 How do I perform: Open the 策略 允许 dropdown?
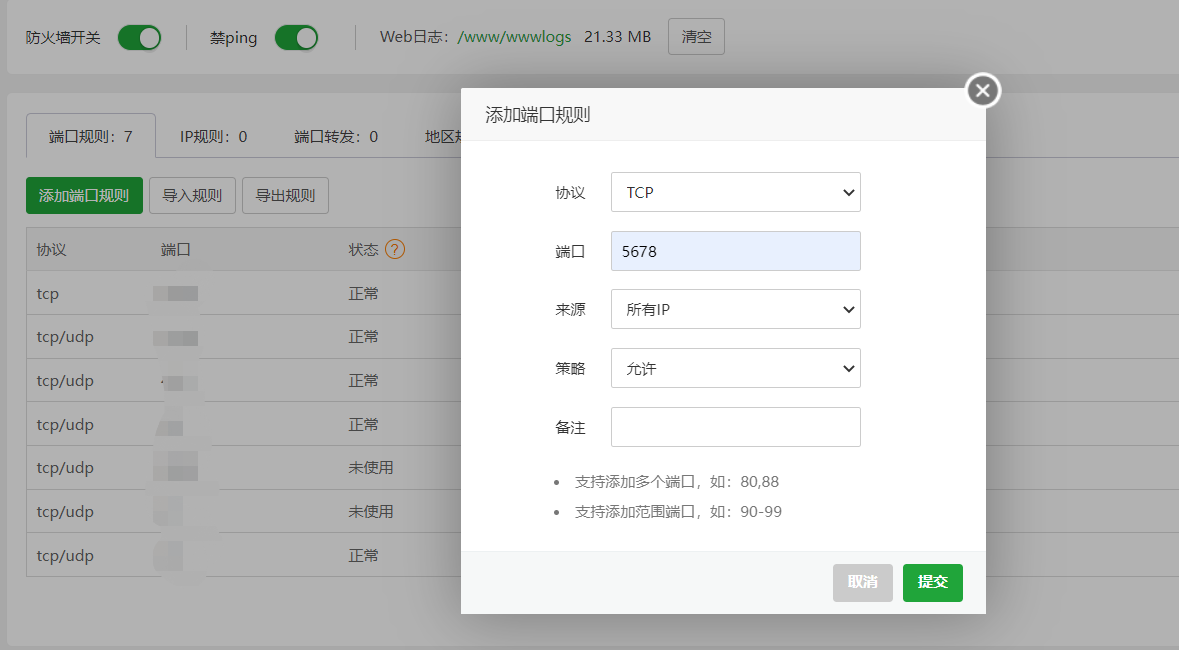tap(735, 368)
